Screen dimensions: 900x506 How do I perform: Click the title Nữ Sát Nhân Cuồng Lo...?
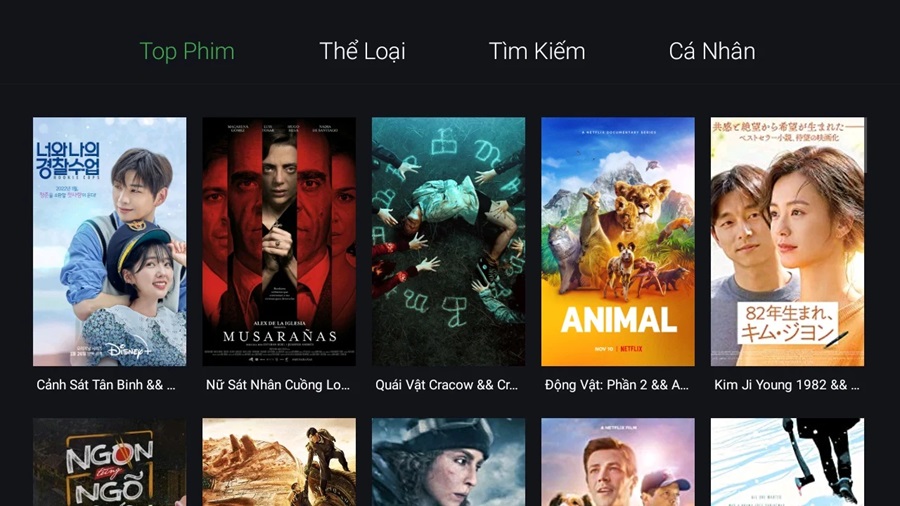pyautogui.click(x=278, y=385)
